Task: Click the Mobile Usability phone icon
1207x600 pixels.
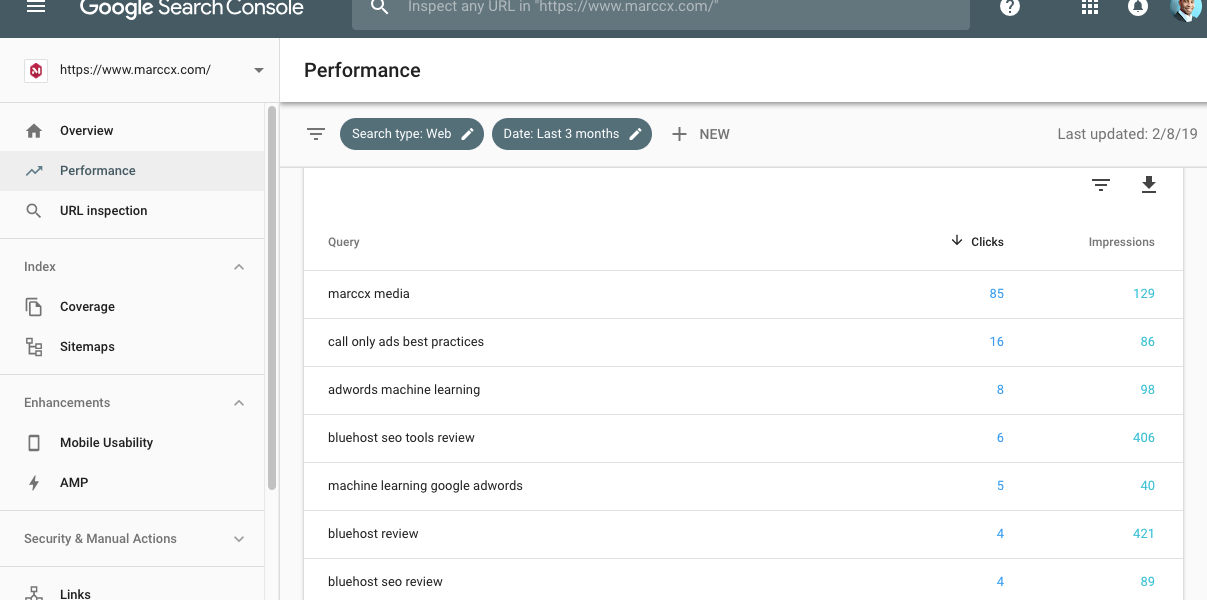Action: (34, 443)
